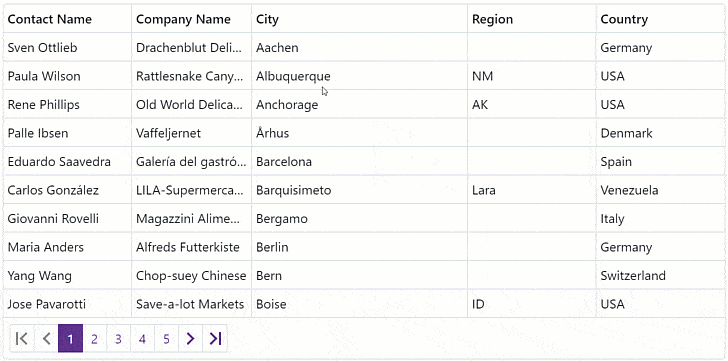Click the Old World Delica... company cell
Image resolution: width=728 pixels, height=361 pixels.
tap(191, 104)
